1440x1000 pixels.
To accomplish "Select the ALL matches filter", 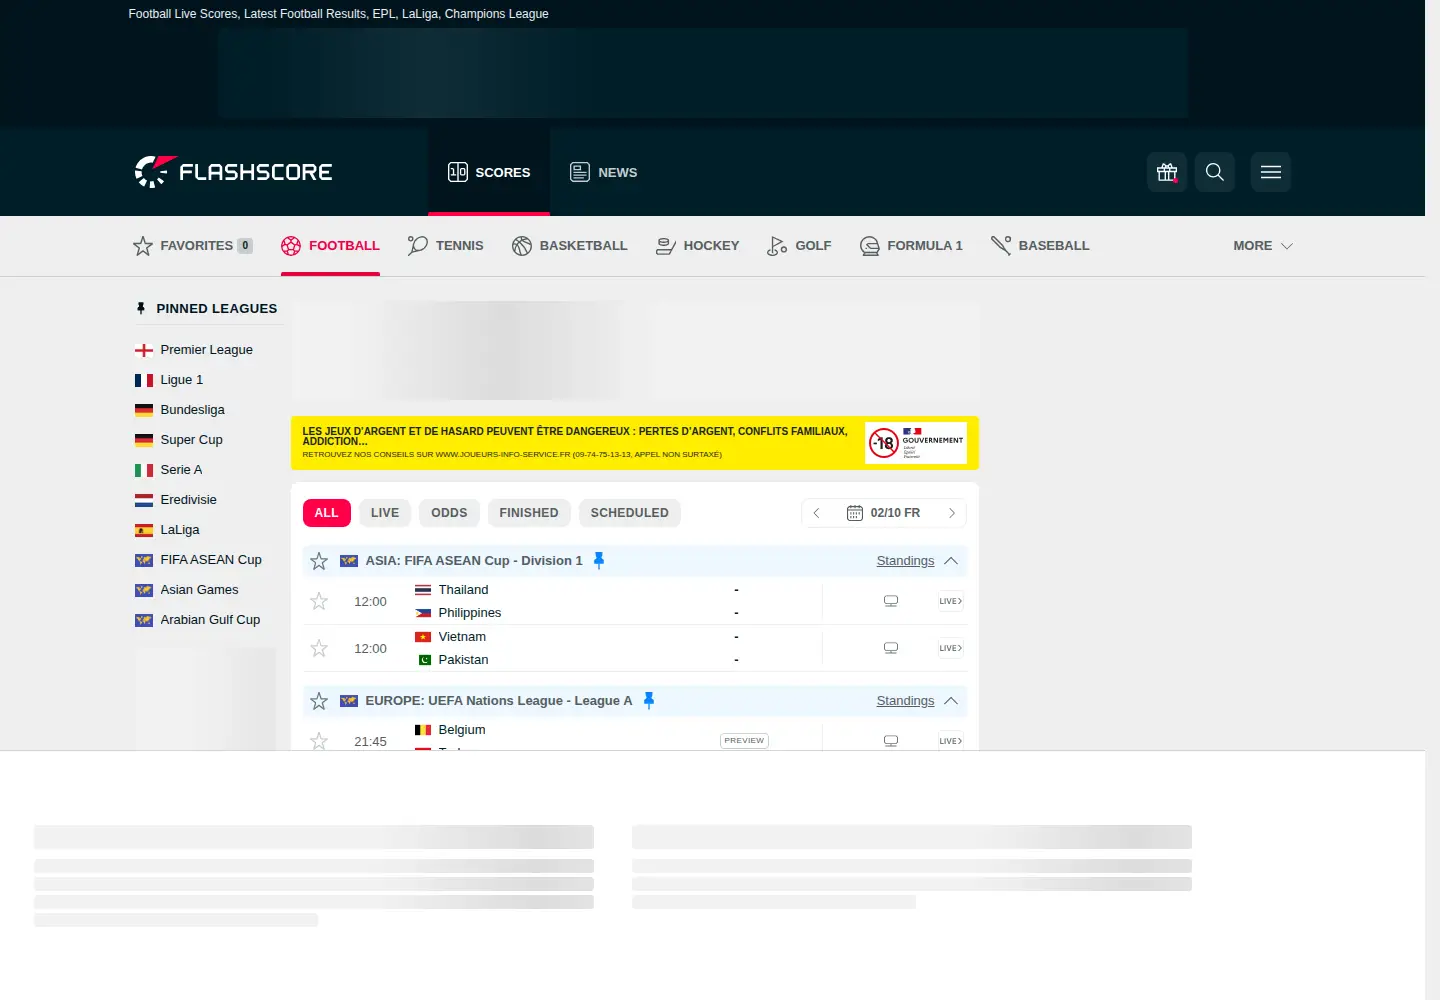I will pyautogui.click(x=327, y=513).
